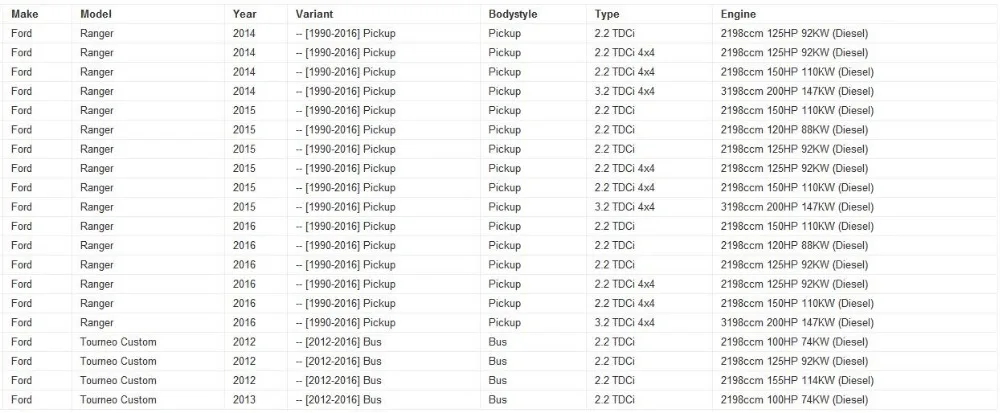Select the Bodystyle column header
1000x413 pixels.
pyautogui.click(x=534, y=14)
